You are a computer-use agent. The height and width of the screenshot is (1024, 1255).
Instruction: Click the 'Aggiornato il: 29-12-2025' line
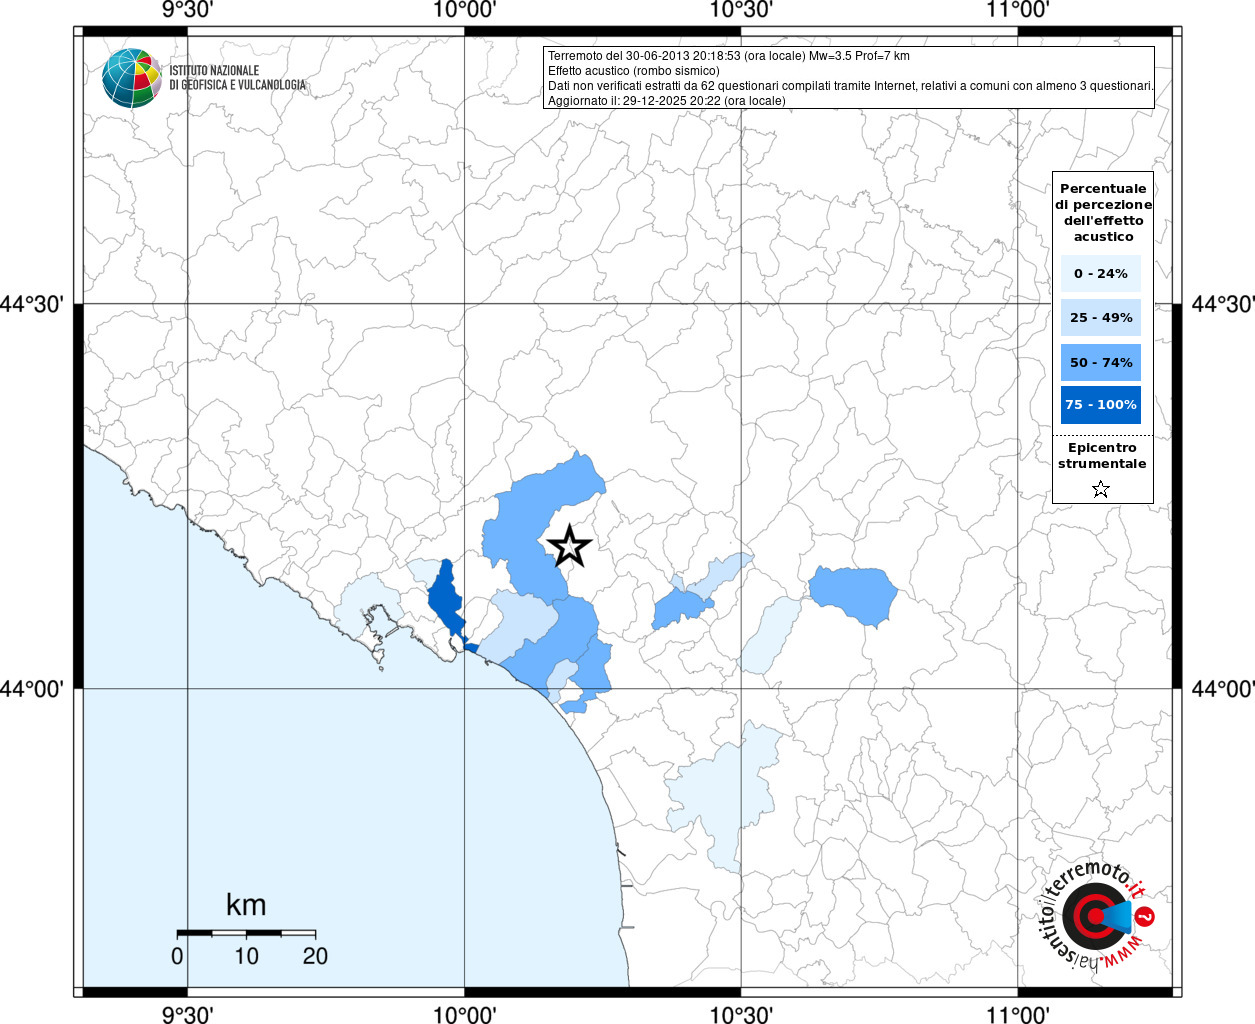[667, 101]
